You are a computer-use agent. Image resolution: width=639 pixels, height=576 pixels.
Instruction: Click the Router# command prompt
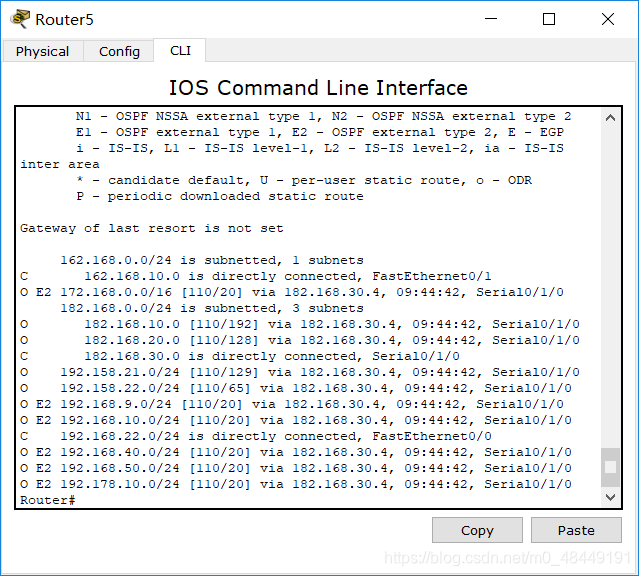pyautogui.click(x=48, y=500)
